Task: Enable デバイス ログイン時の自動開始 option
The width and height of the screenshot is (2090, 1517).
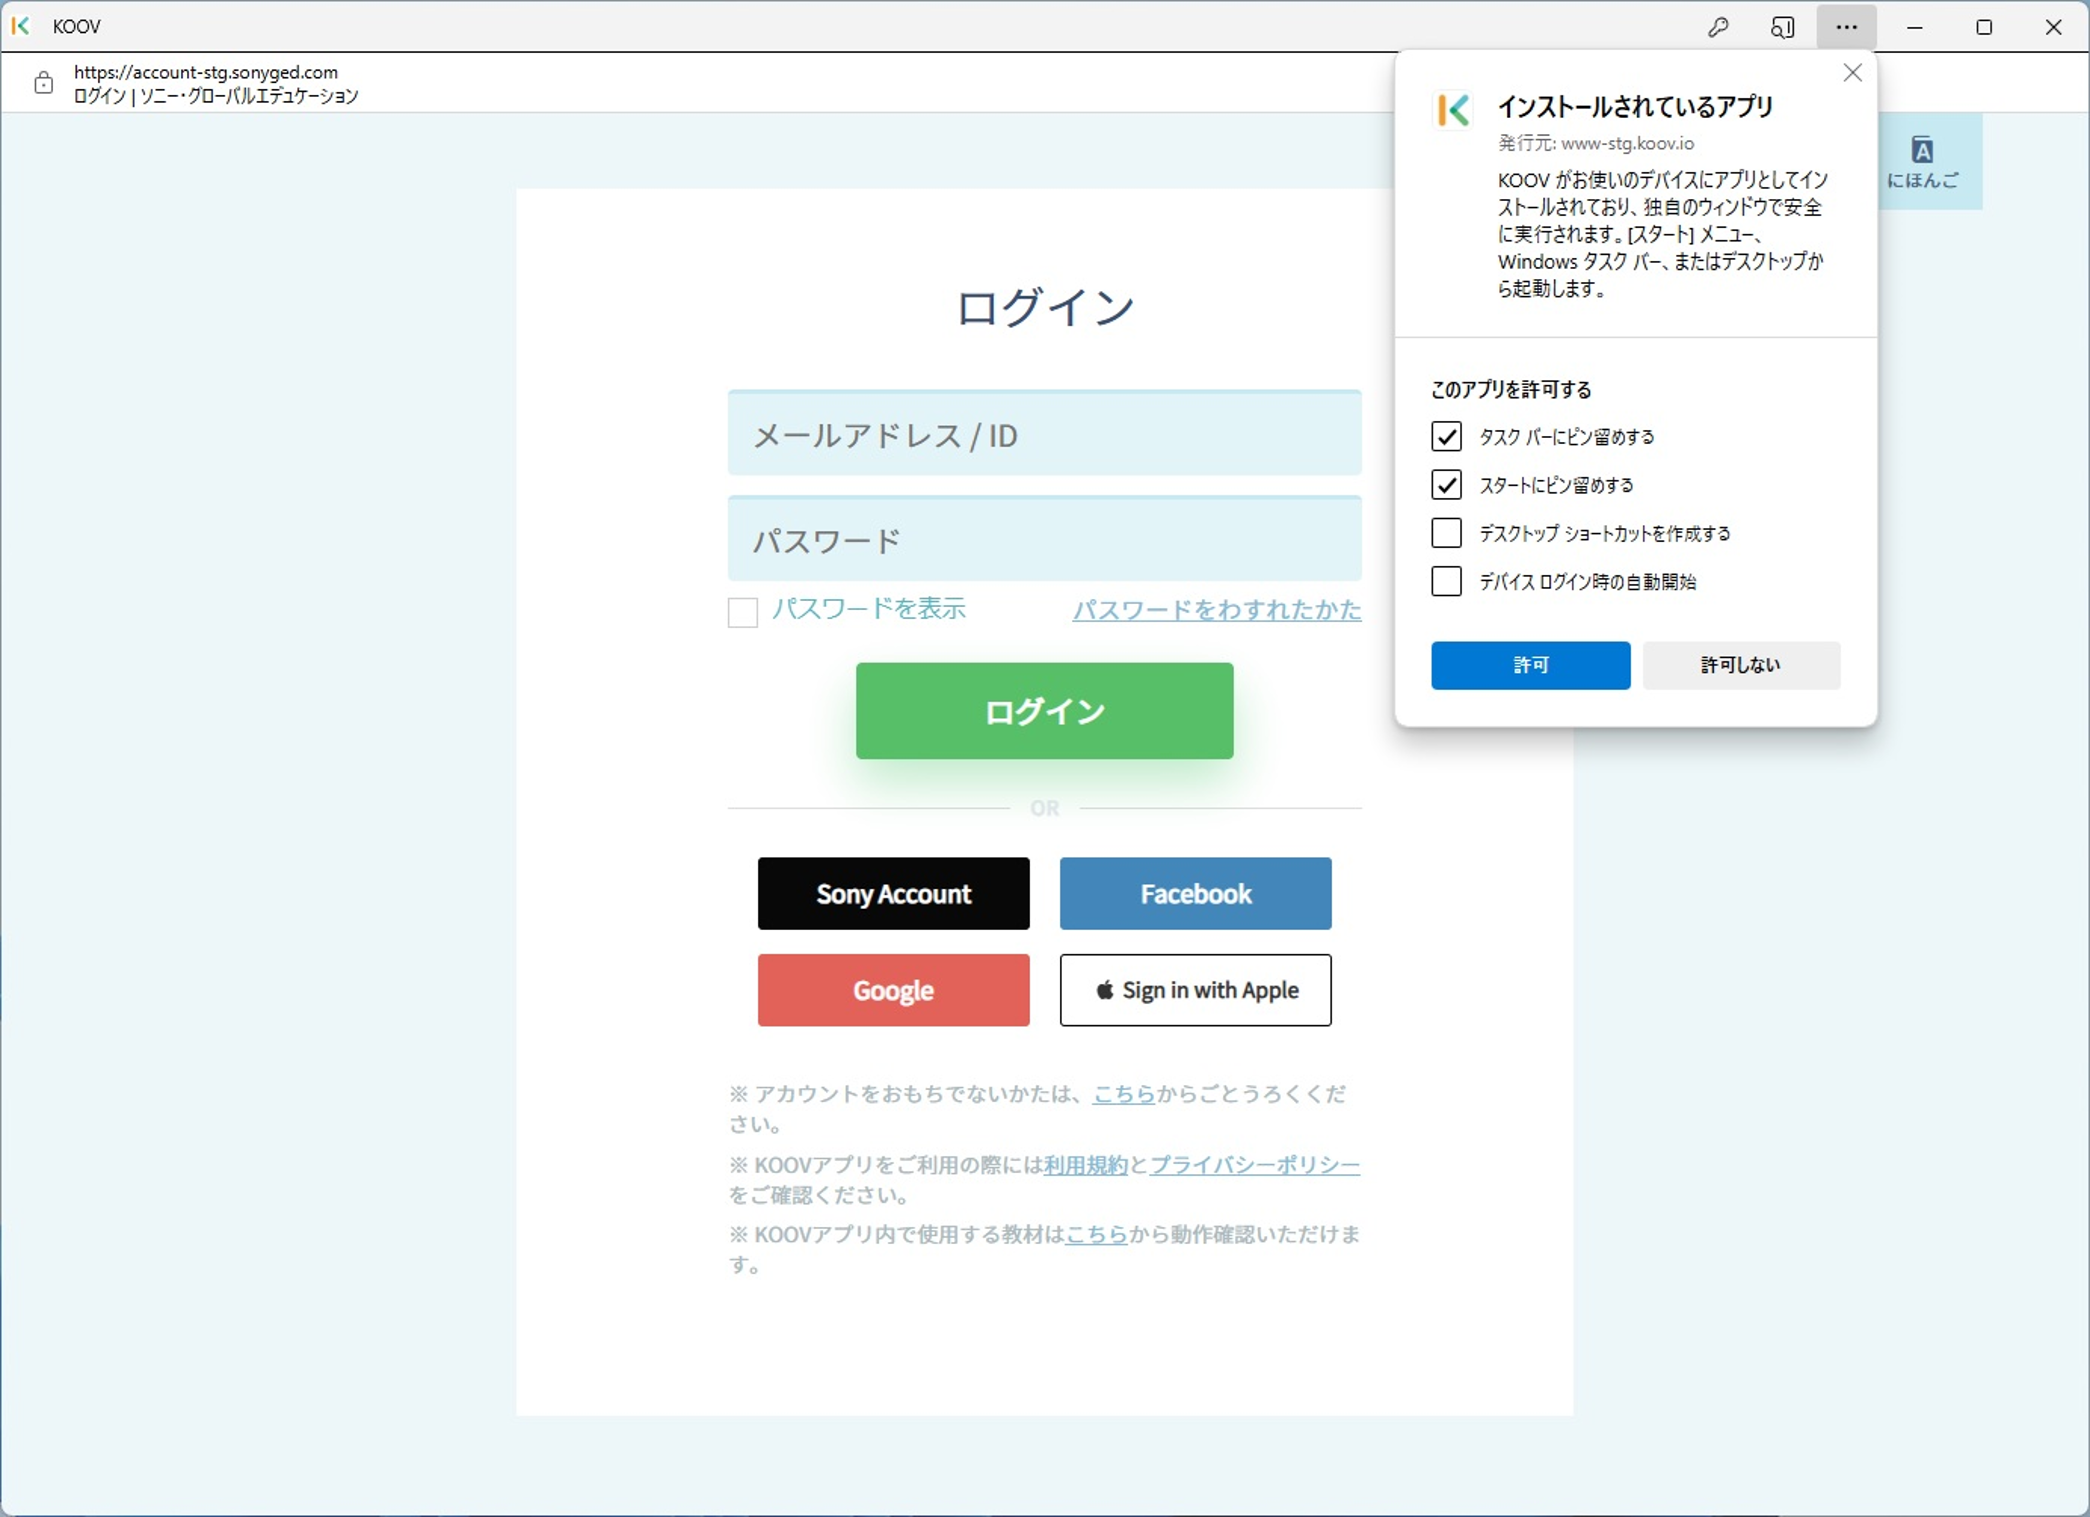Action: pyautogui.click(x=1446, y=581)
